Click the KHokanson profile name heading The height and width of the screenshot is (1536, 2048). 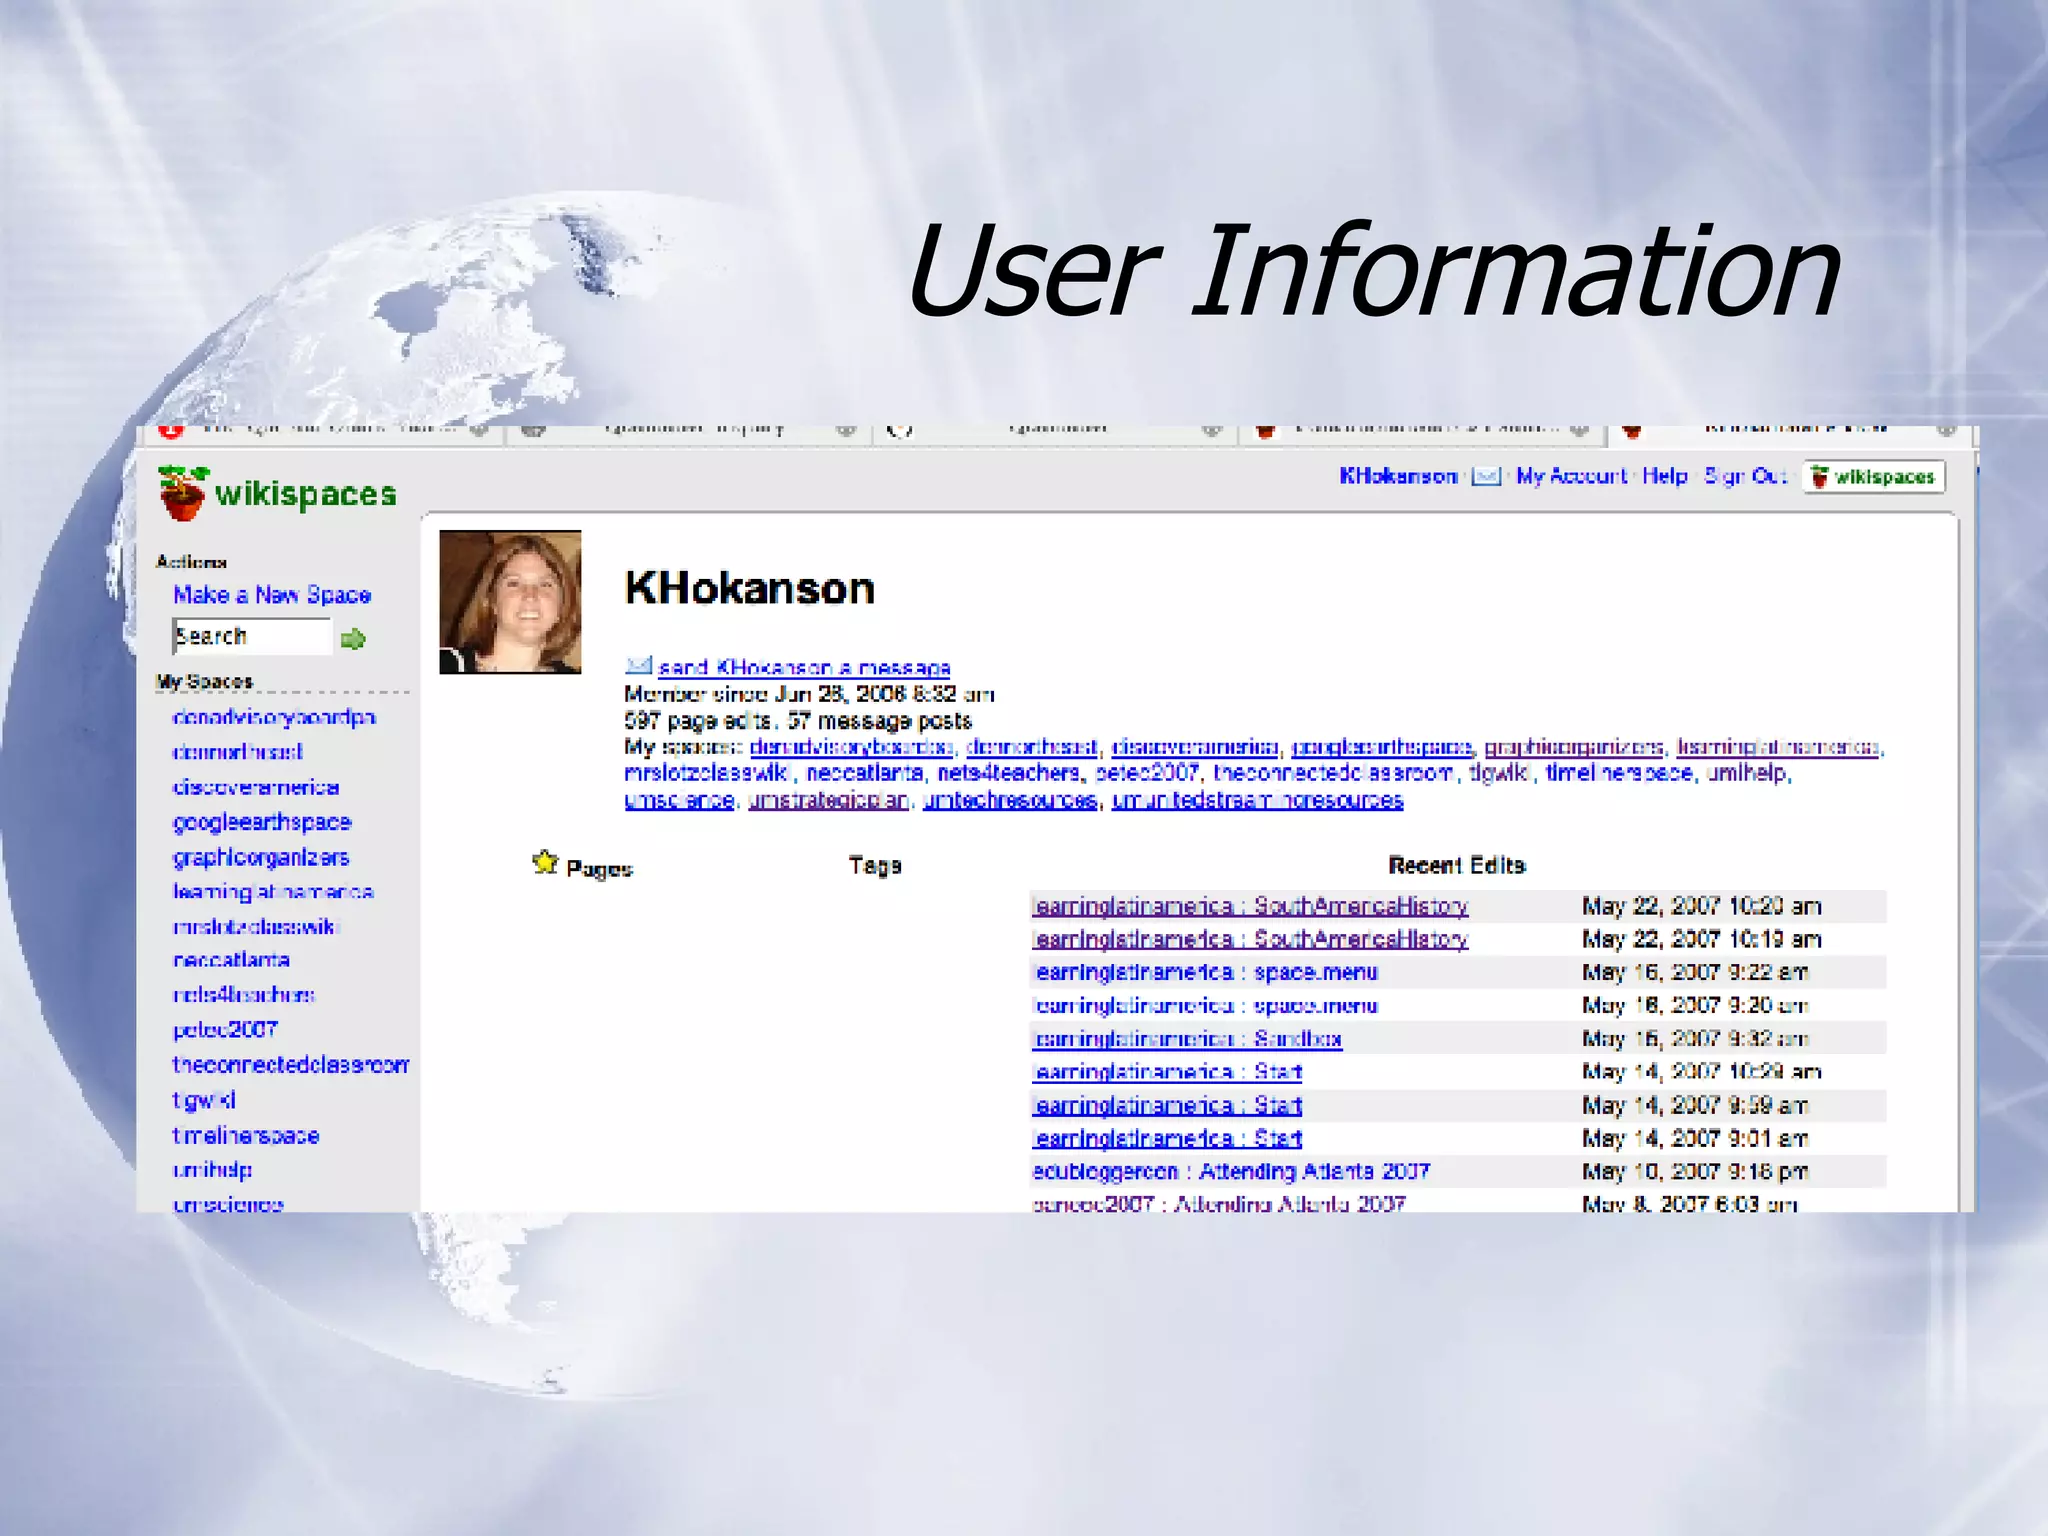tap(750, 588)
